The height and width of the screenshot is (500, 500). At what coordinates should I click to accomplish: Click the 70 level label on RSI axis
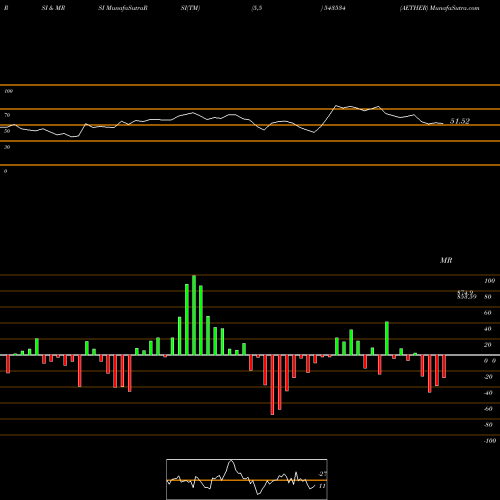click(x=7, y=115)
